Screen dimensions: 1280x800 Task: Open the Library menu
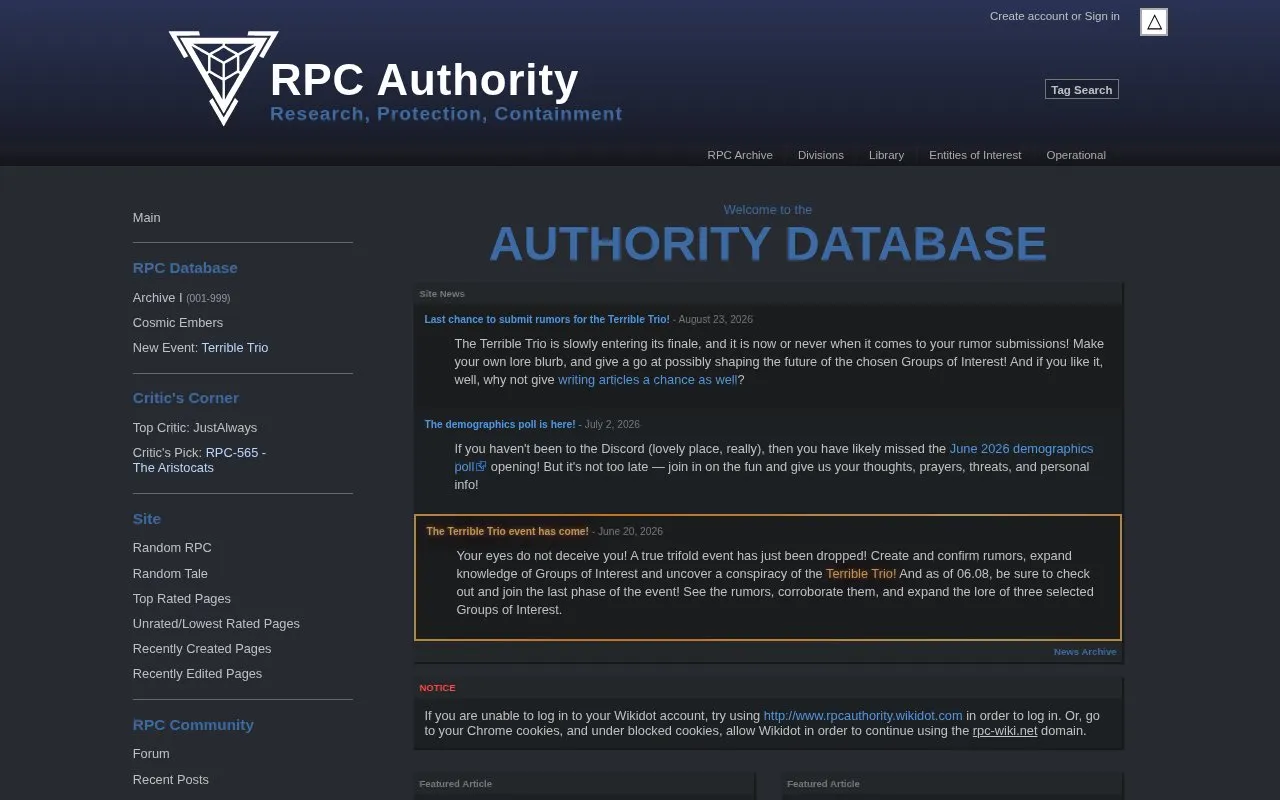886,155
